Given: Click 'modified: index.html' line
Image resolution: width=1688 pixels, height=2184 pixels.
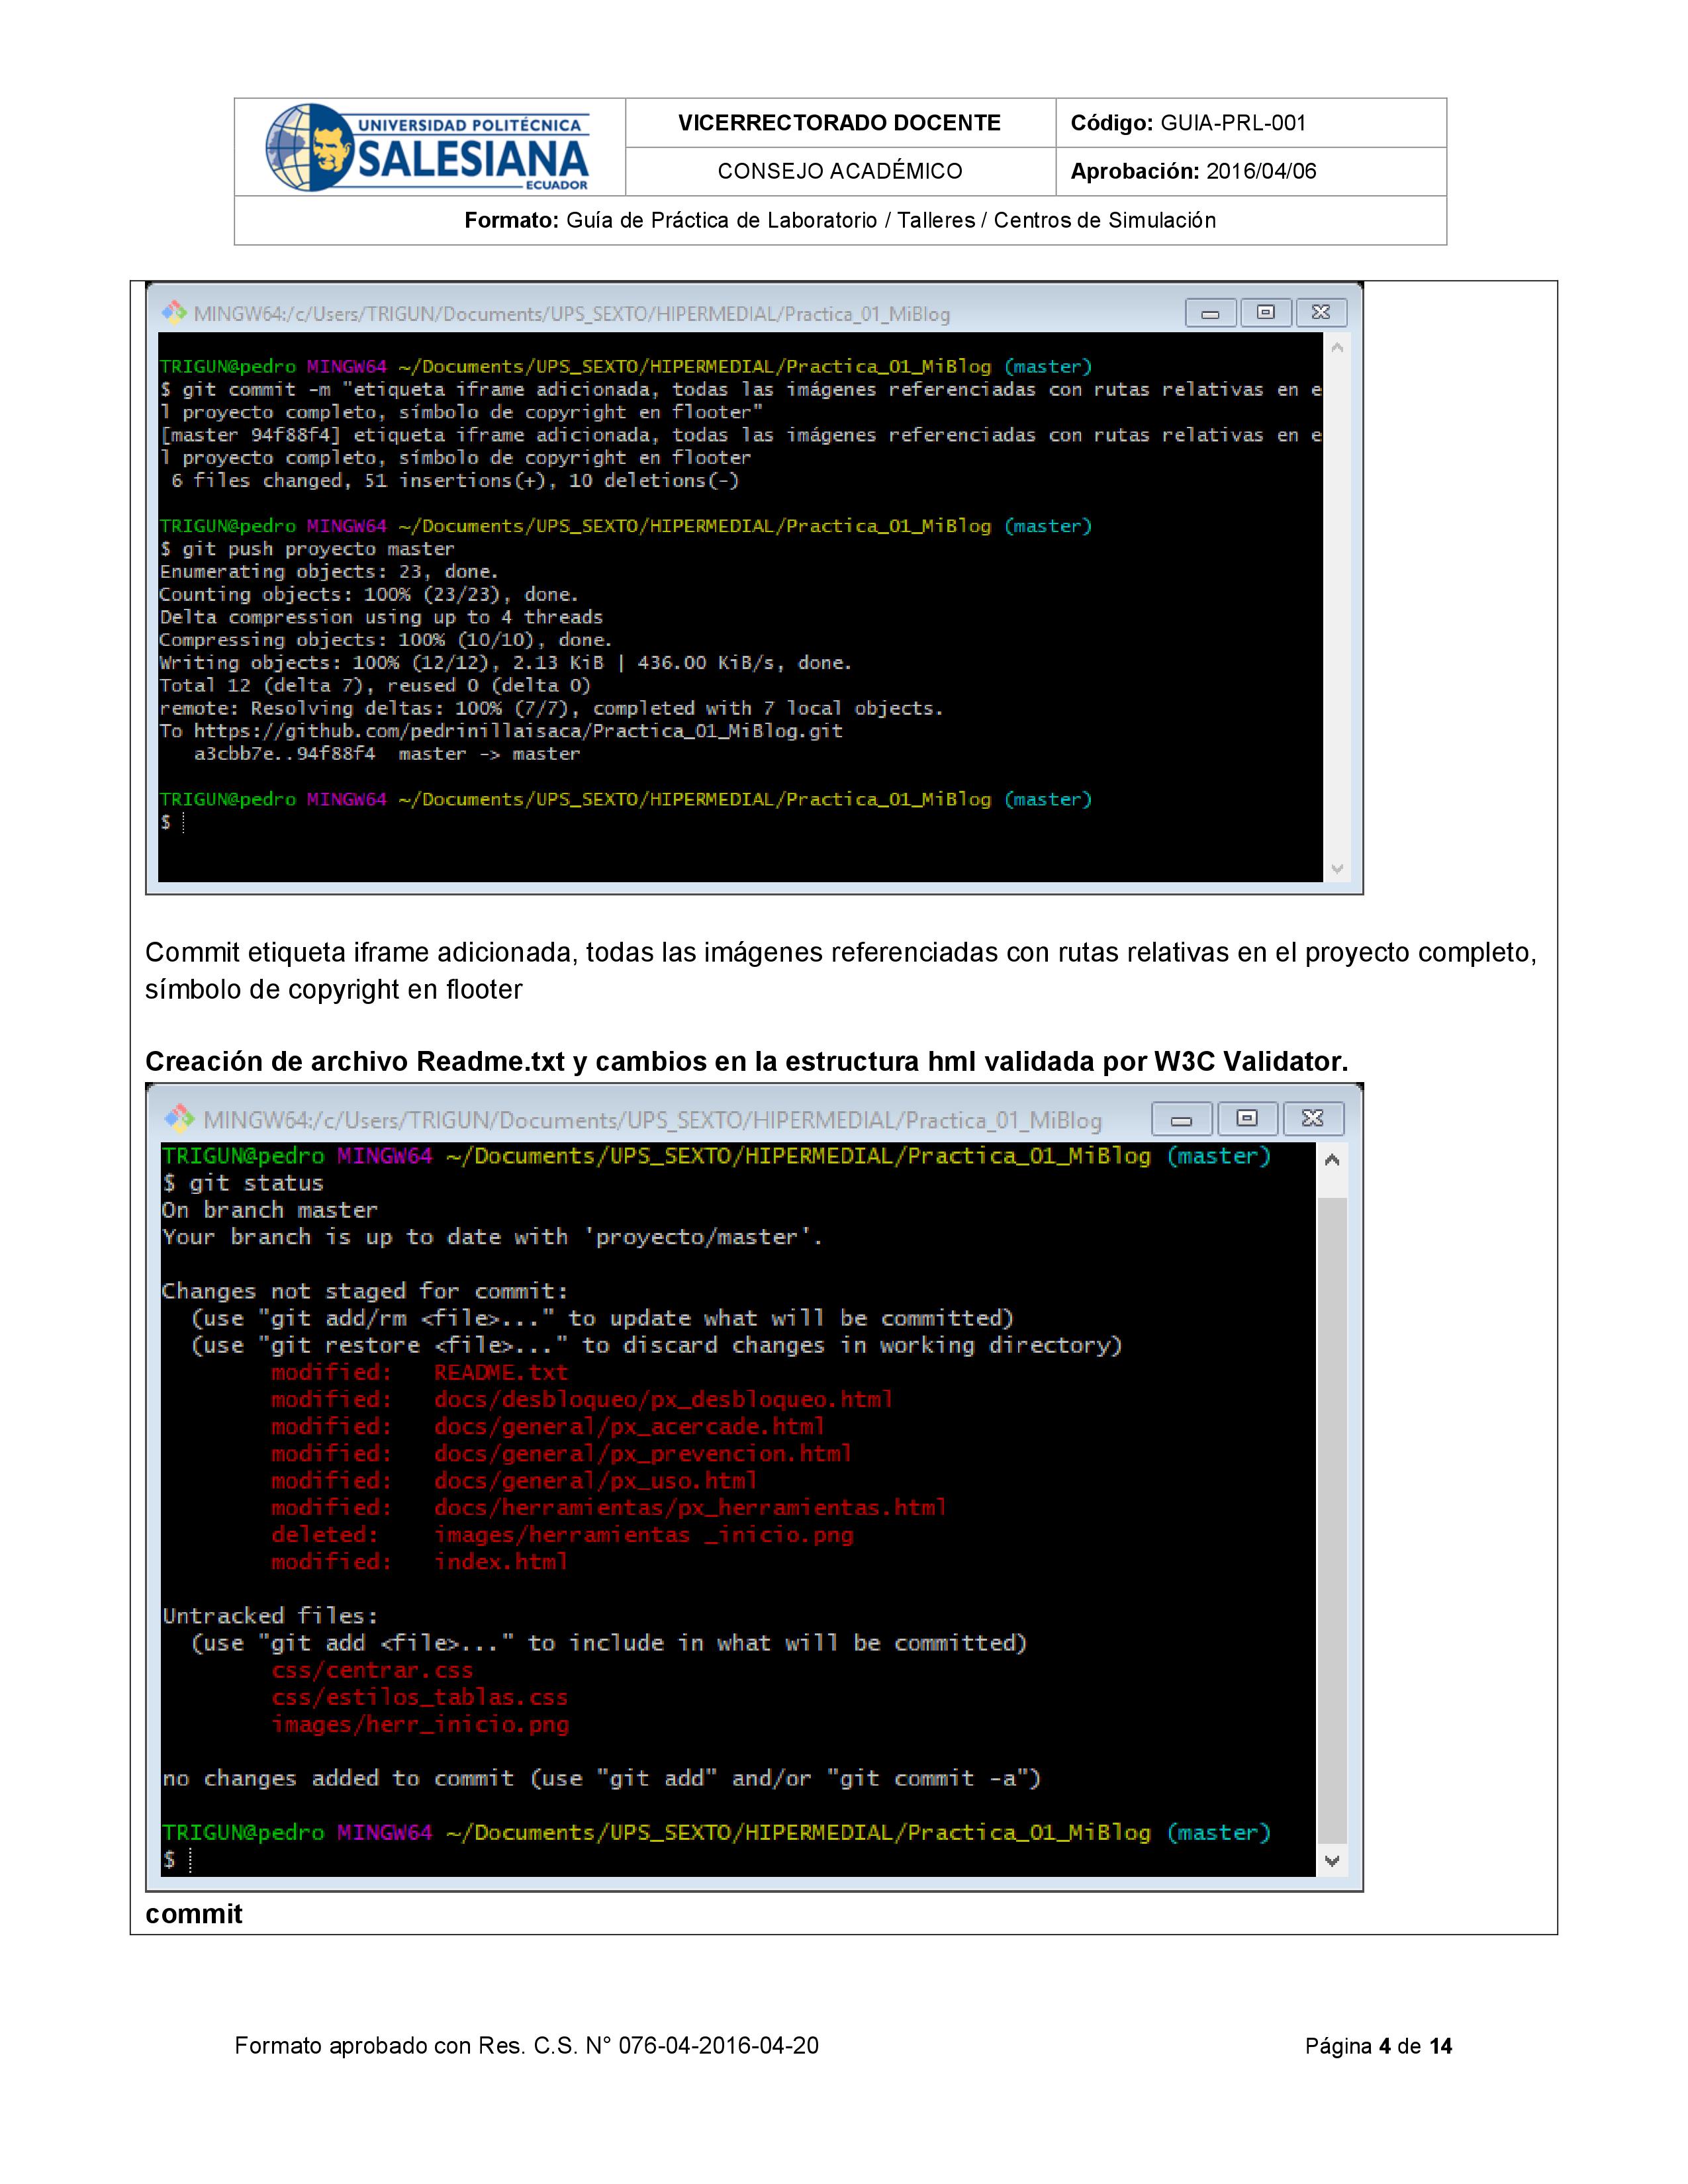Looking at the screenshot, I should pyautogui.click(x=419, y=1561).
